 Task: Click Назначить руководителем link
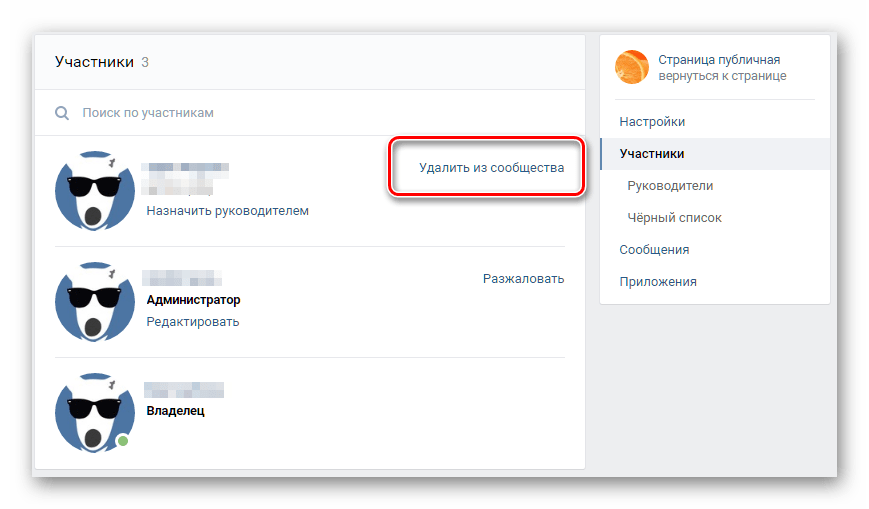coord(227,211)
